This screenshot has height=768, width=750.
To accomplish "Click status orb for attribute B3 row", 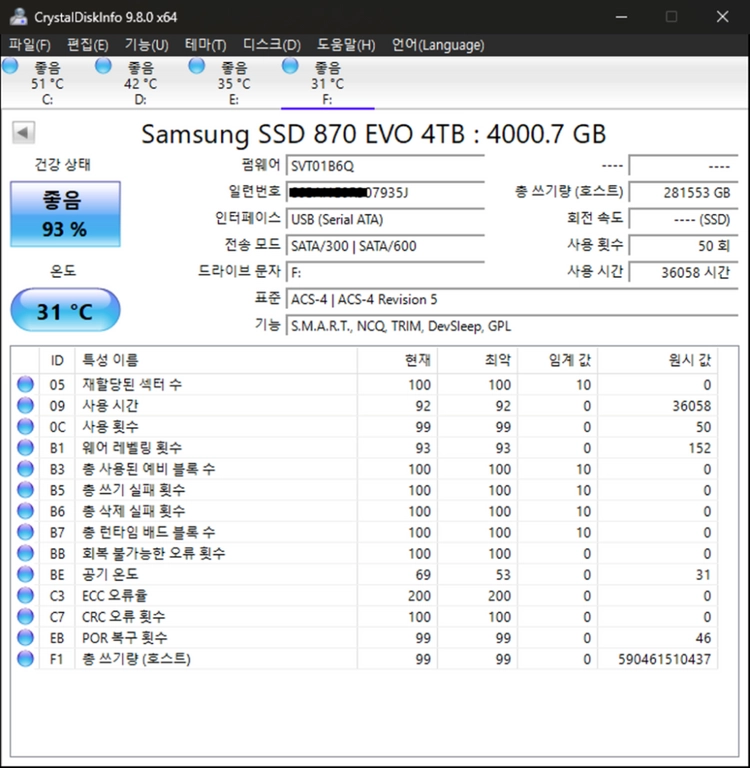I will pyautogui.click(x=25, y=469).
